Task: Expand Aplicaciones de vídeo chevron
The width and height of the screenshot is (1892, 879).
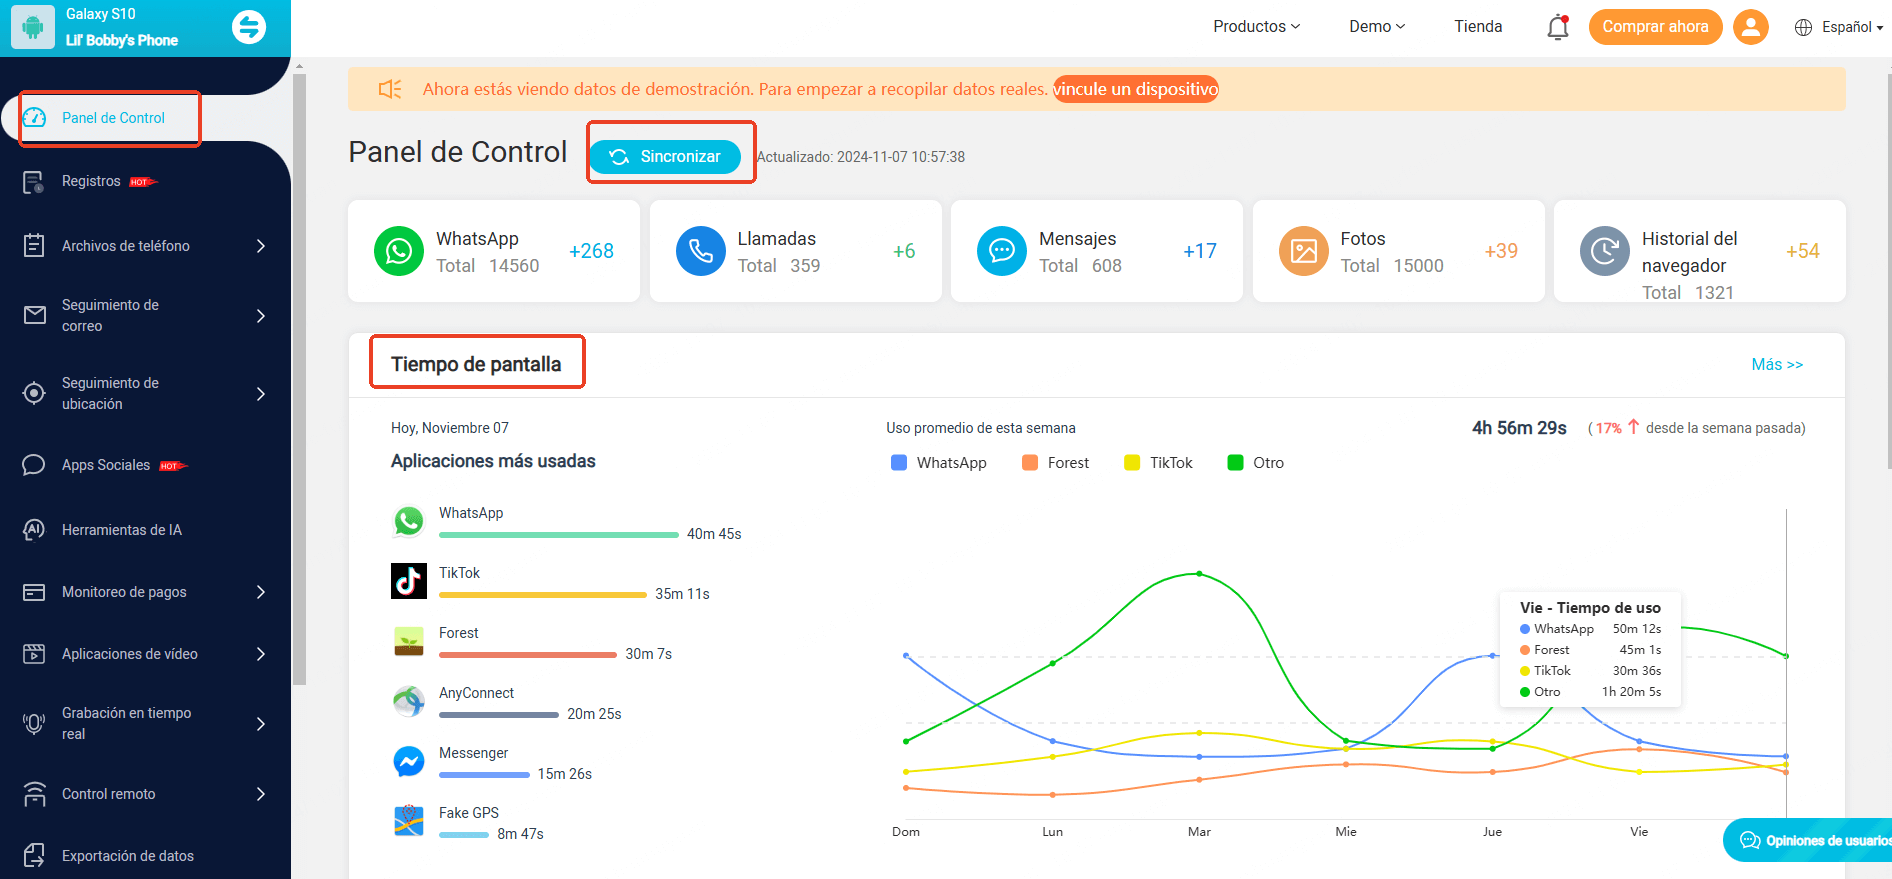Action: click(x=261, y=654)
